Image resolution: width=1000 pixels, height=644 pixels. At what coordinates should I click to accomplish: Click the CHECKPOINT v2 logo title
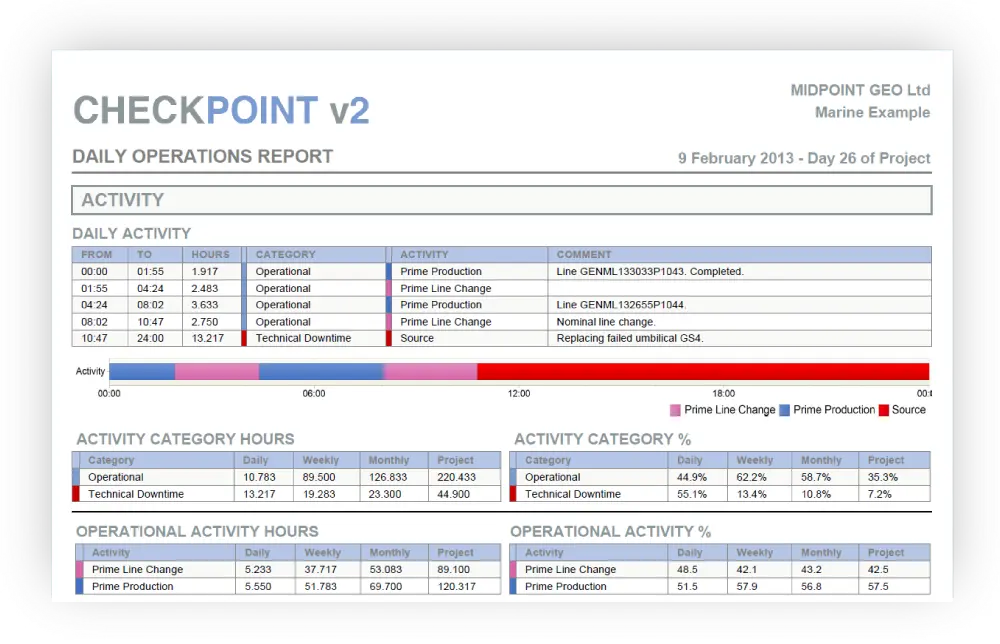pyautogui.click(x=221, y=110)
